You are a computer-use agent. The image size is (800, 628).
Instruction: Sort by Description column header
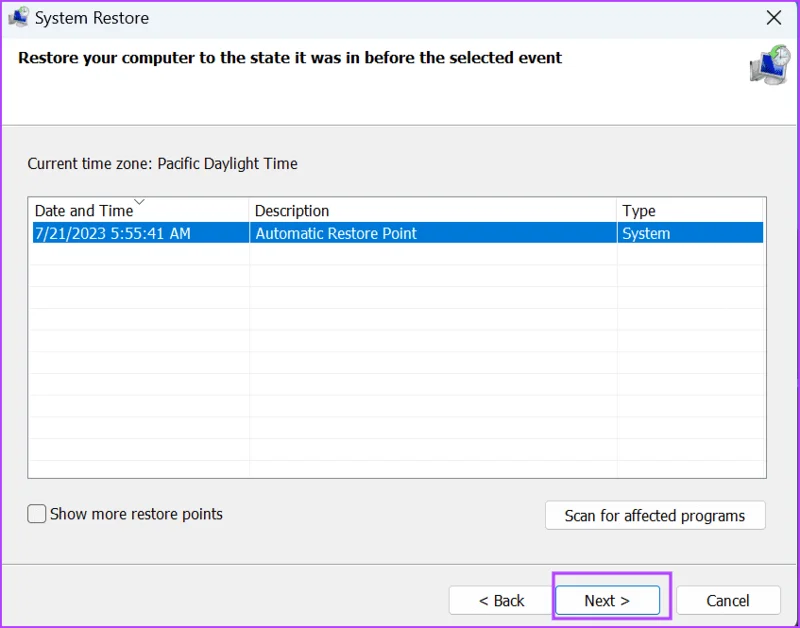433,210
